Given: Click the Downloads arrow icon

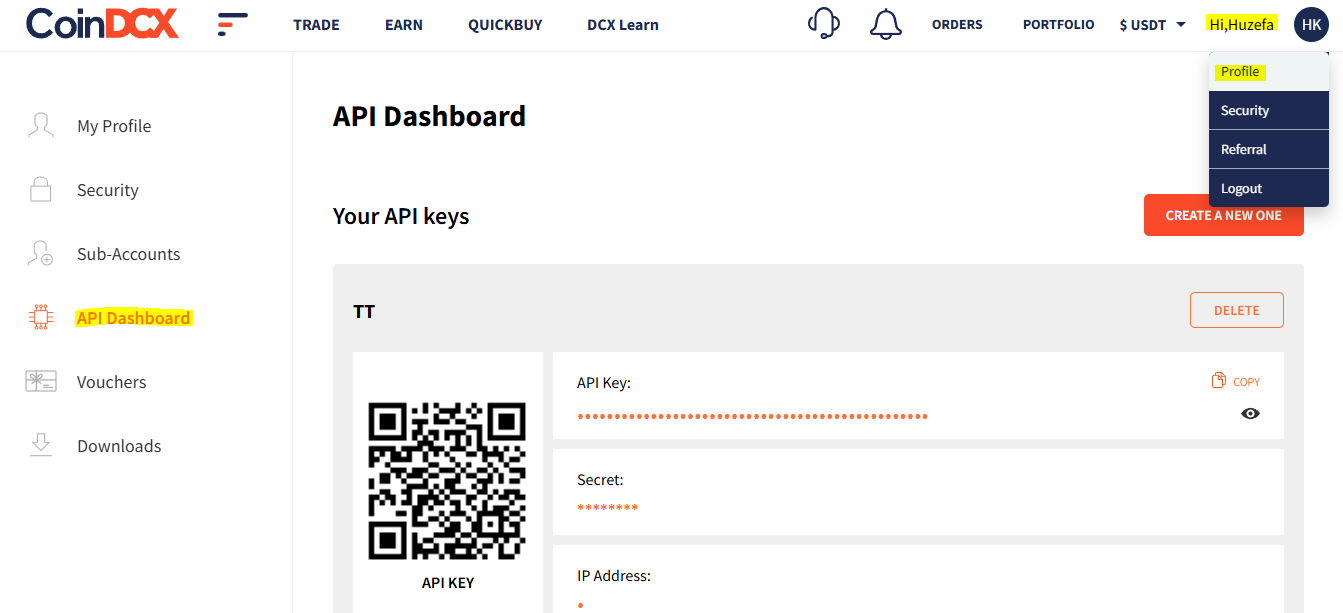Looking at the screenshot, I should [41, 445].
